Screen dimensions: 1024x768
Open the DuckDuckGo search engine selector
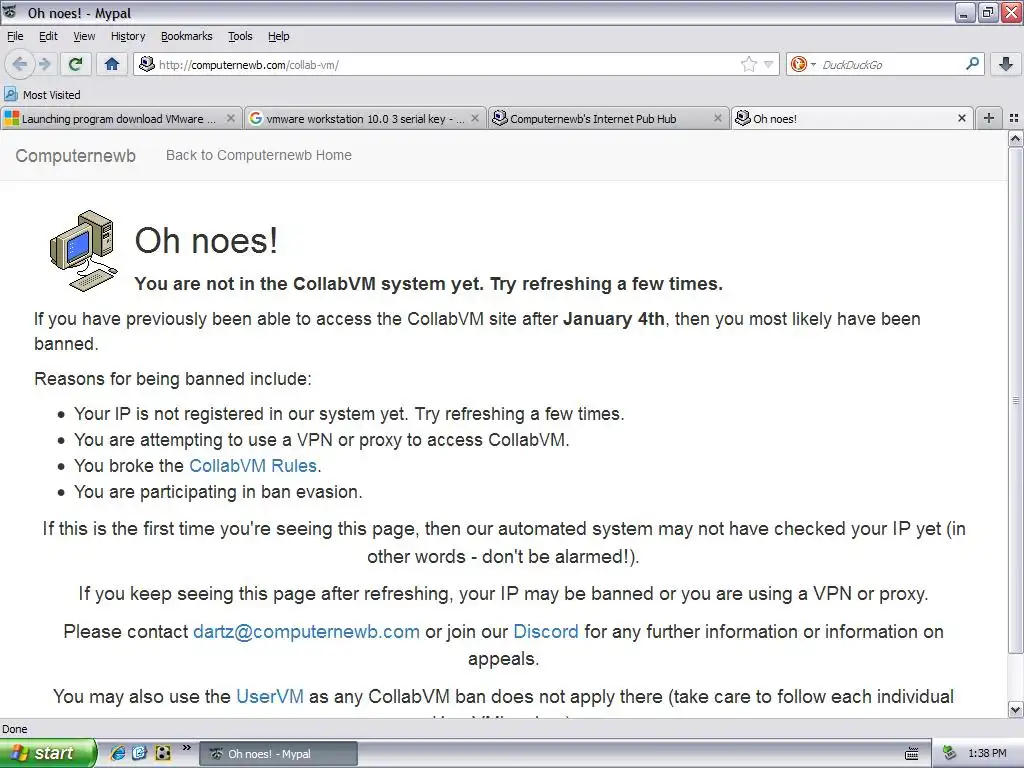803,64
